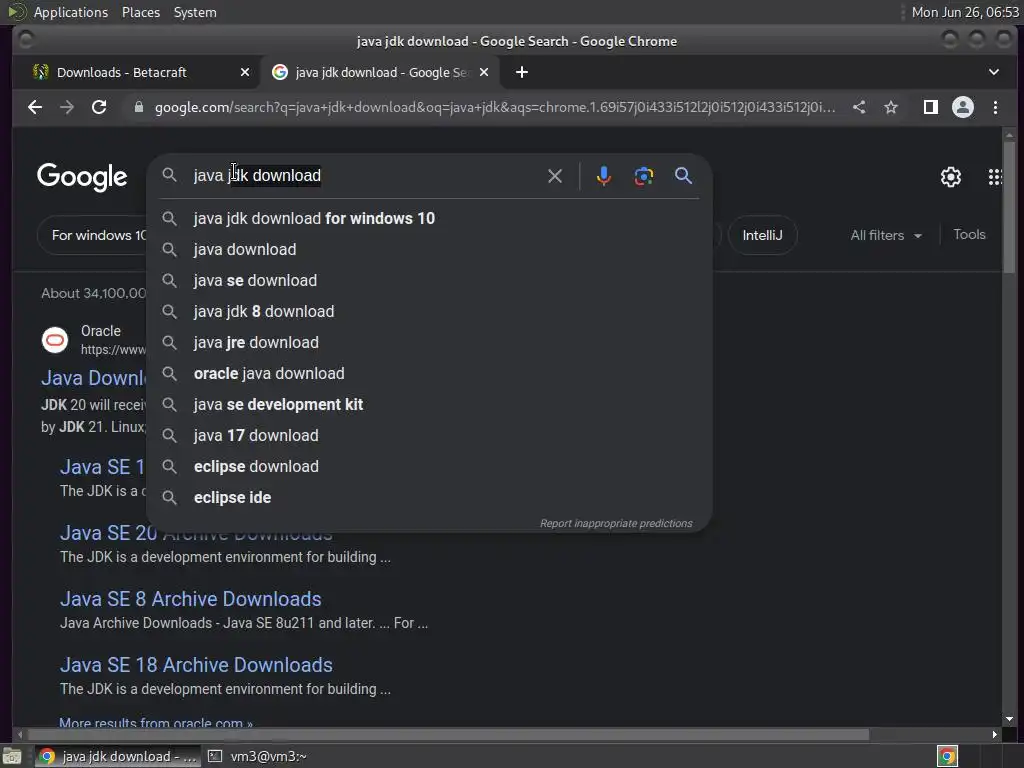Open Google quick settings gear

coord(950,177)
